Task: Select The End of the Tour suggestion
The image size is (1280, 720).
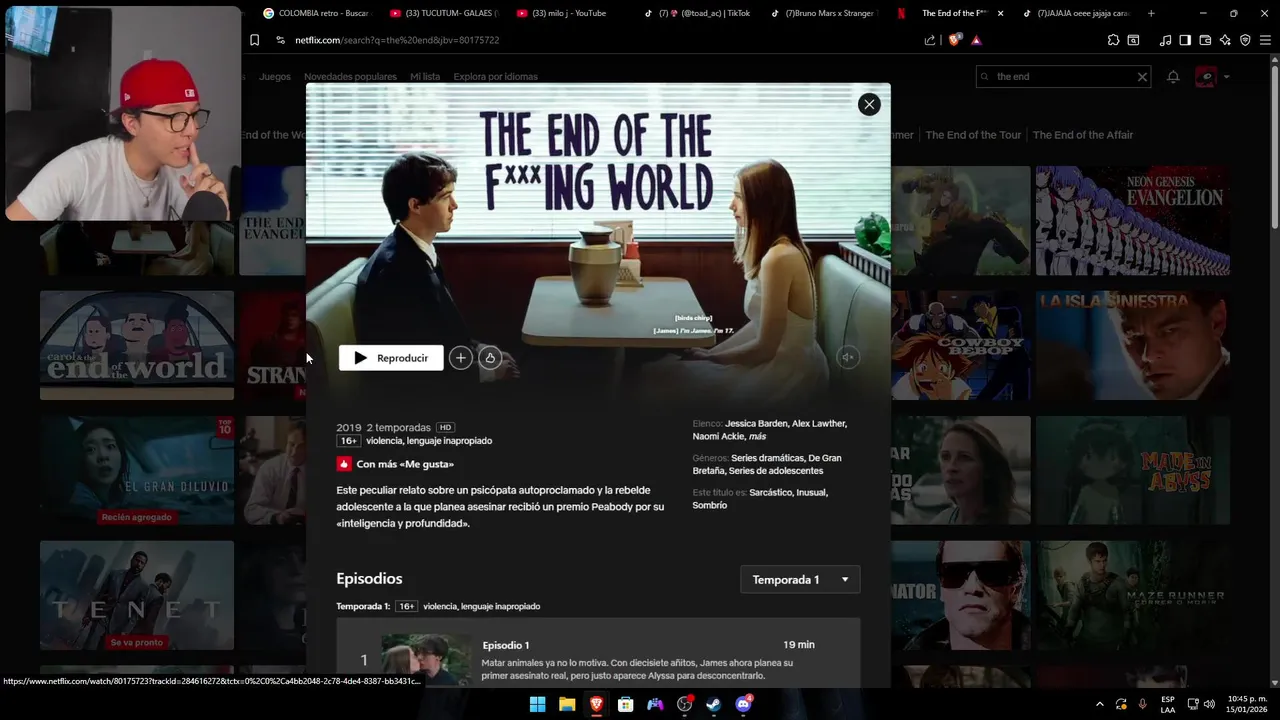Action: [x=973, y=135]
